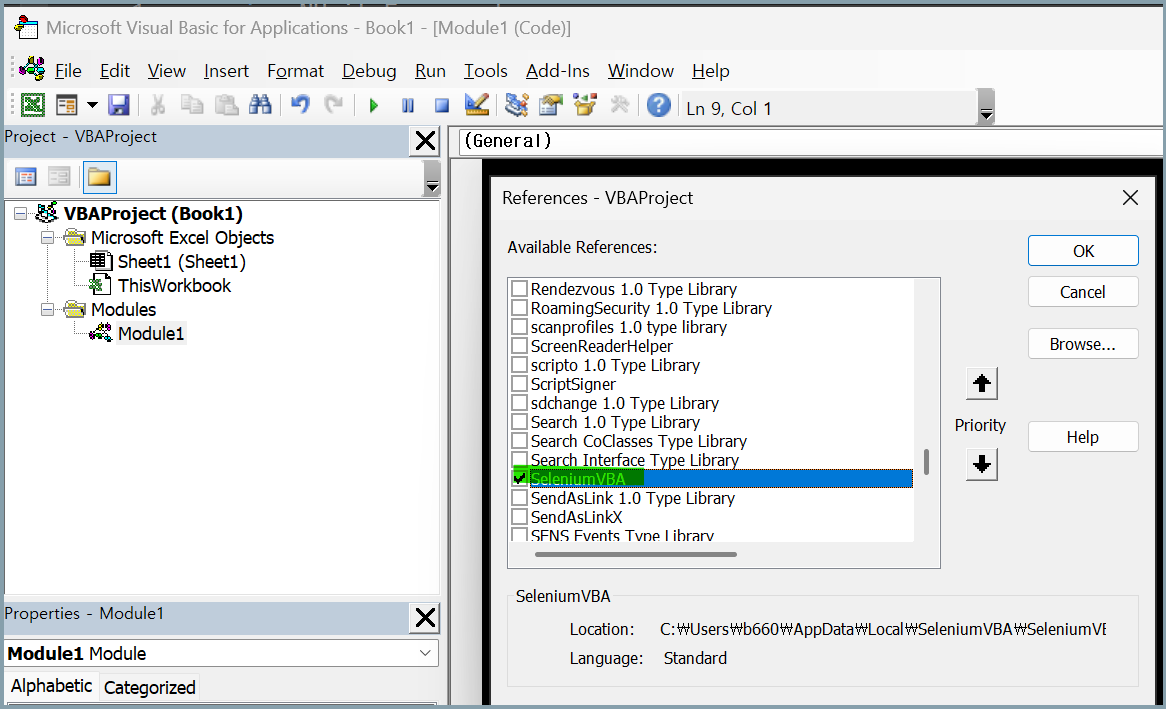The width and height of the screenshot is (1166, 709).
Task: Redo the last action
Action: point(333,105)
